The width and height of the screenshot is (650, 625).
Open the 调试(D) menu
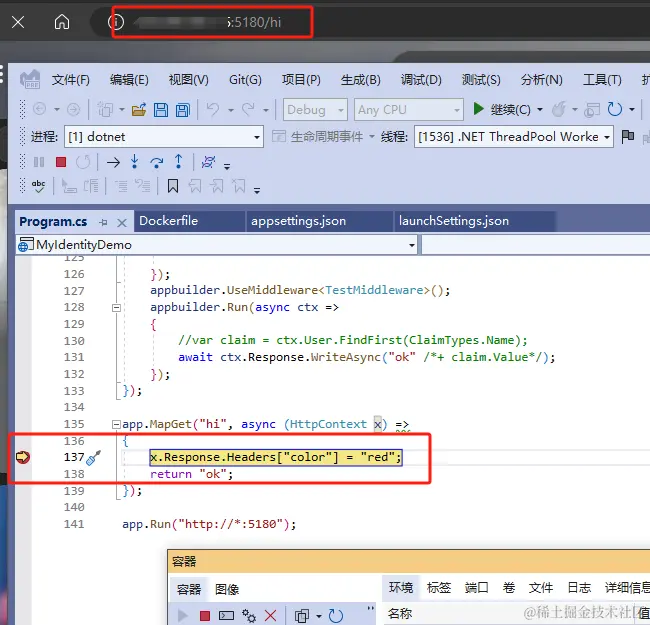click(421, 80)
